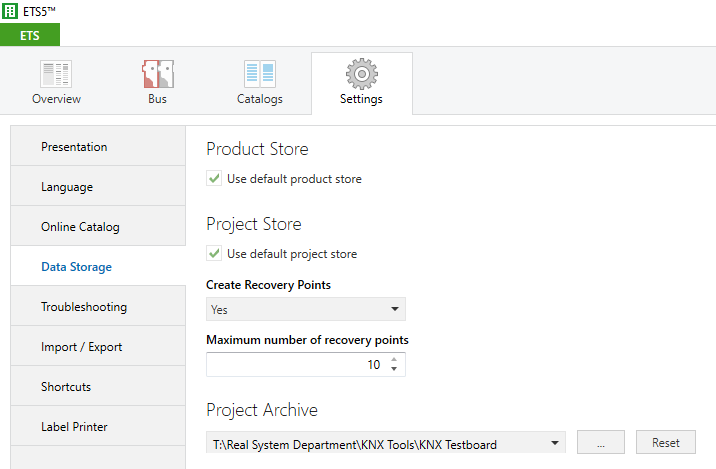The height and width of the screenshot is (469, 716).
Task: Click the Create Recovery Points label
Action: [x=268, y=285]
